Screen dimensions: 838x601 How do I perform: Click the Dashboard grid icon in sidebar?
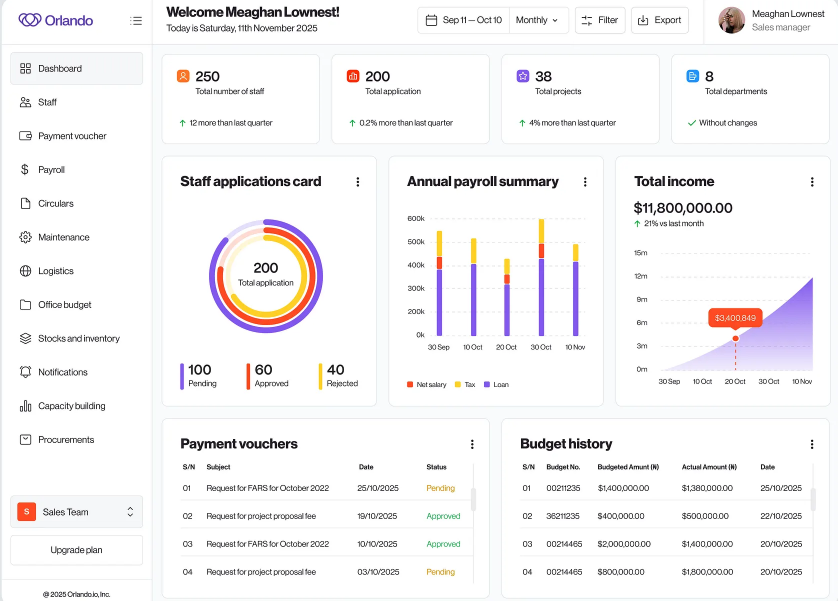25,68
